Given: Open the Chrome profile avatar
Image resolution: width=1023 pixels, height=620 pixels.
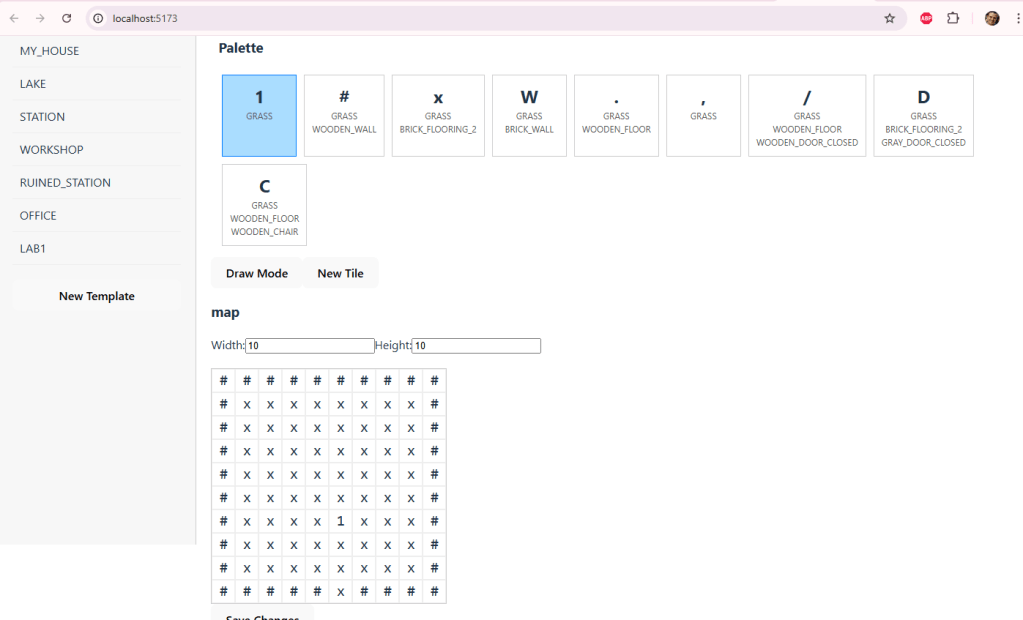Looking at the screenshot, I should 991,18.
